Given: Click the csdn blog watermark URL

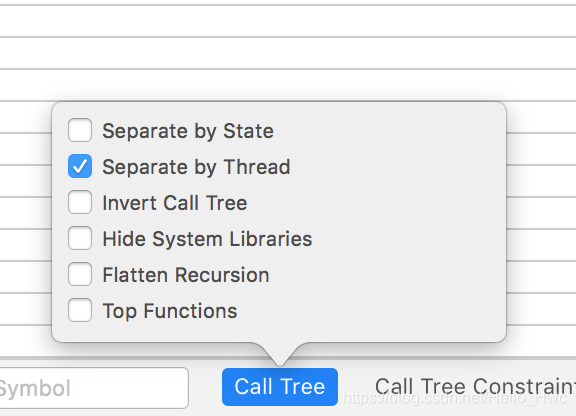Looking at the screenshot, I should coord(454,398).
